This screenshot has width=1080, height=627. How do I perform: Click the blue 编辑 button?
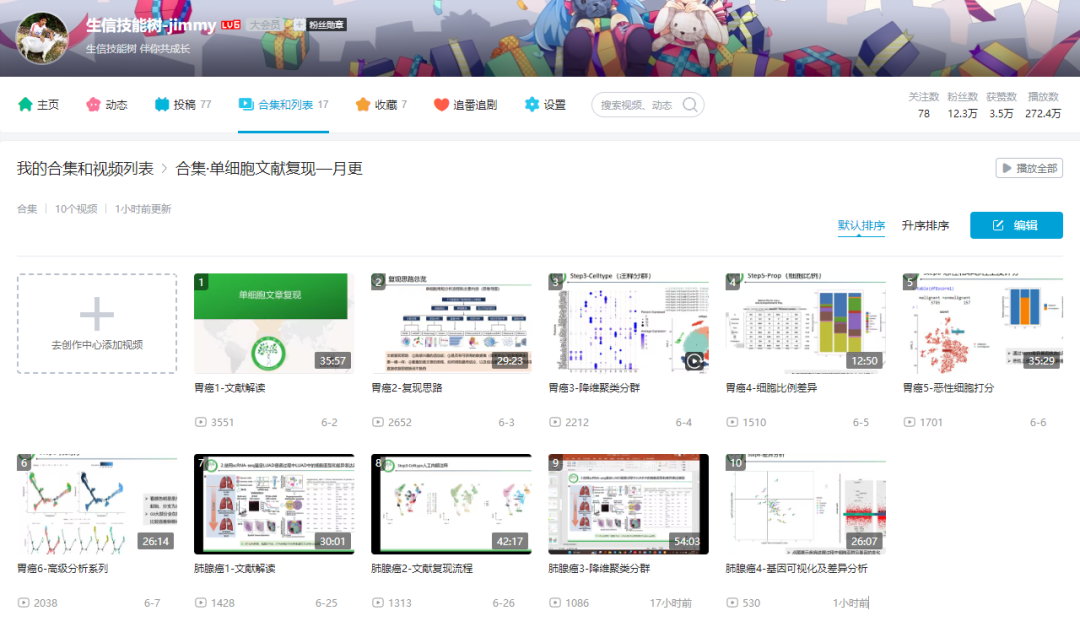[x=1016, y=225]
